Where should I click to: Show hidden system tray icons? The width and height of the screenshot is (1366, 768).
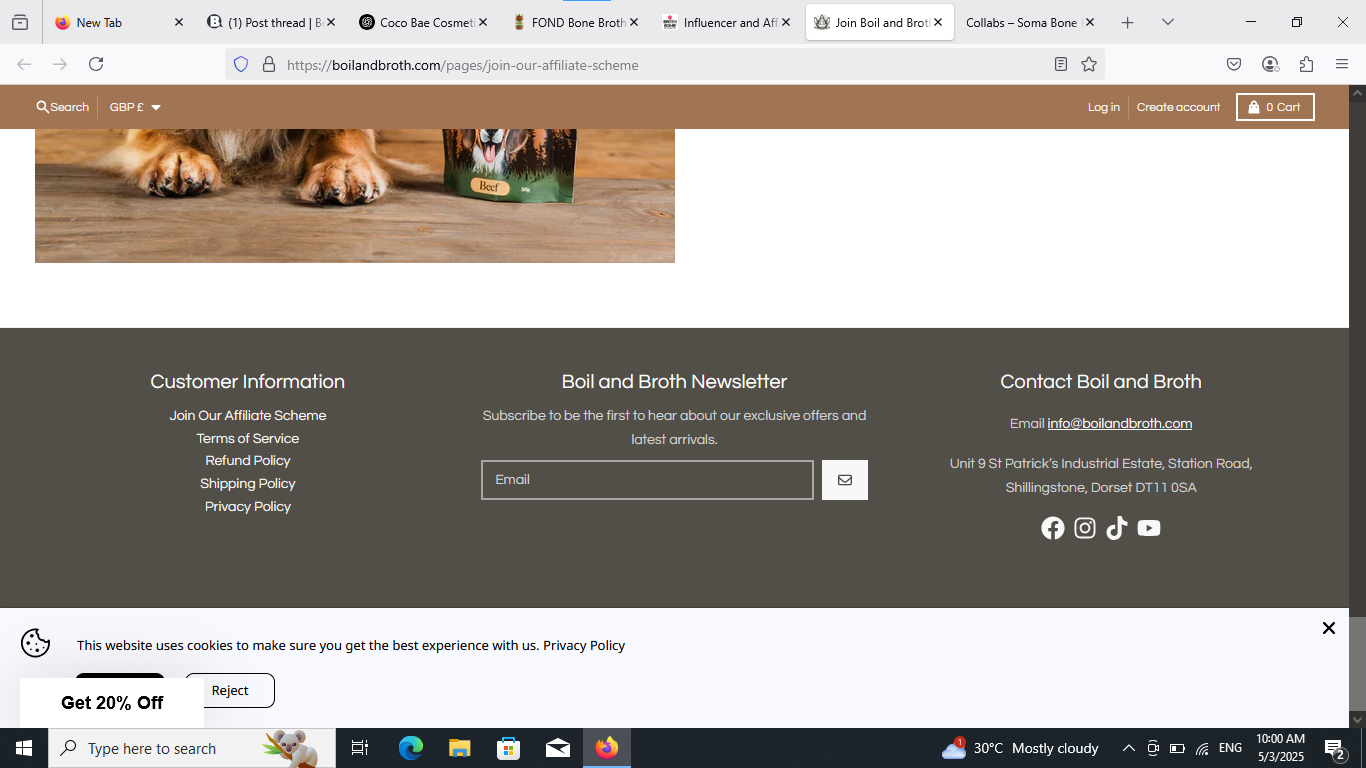(1128, 748)
